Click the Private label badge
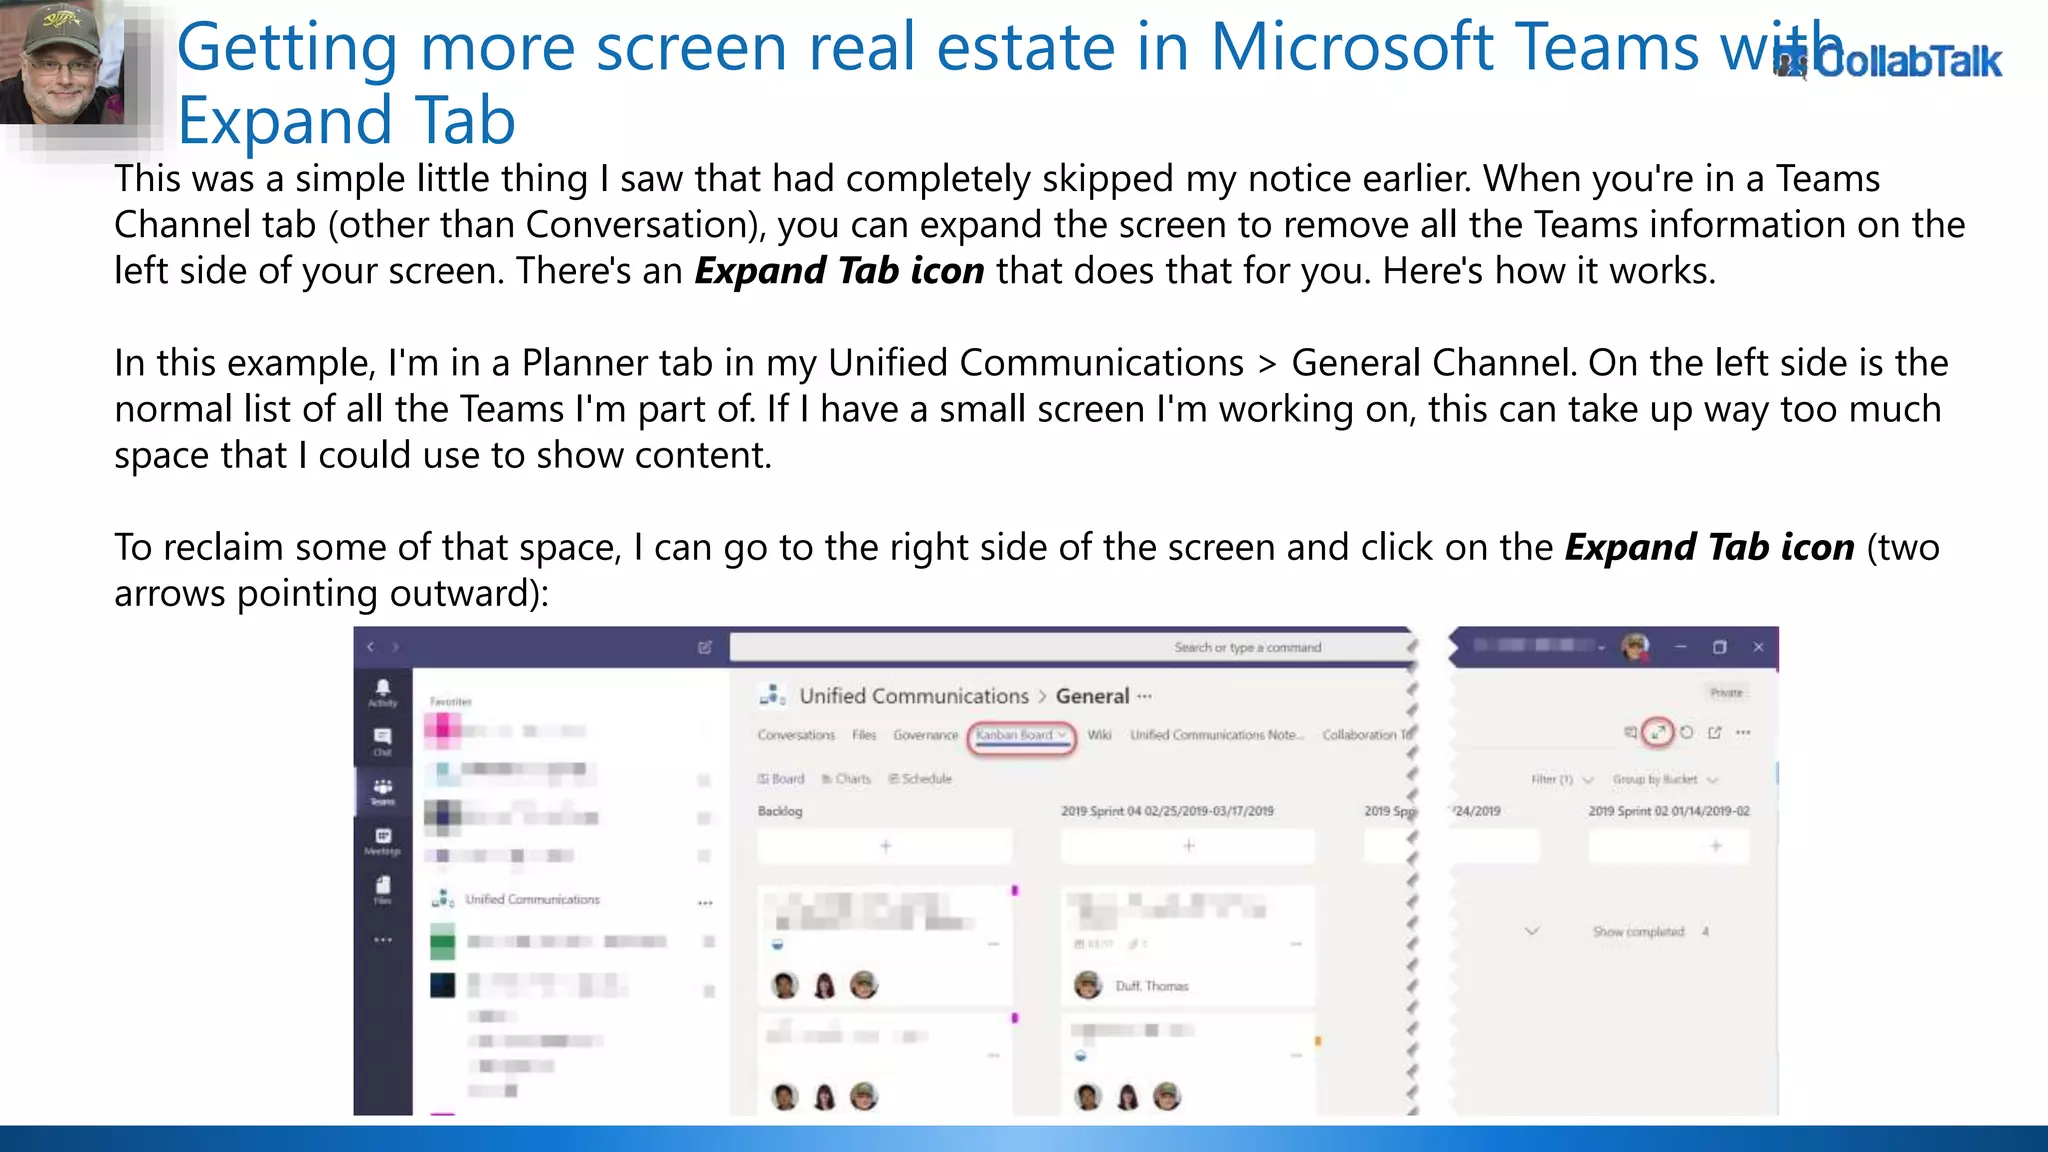This screenshot has width=2048, height=1152. click(1726, 692)
